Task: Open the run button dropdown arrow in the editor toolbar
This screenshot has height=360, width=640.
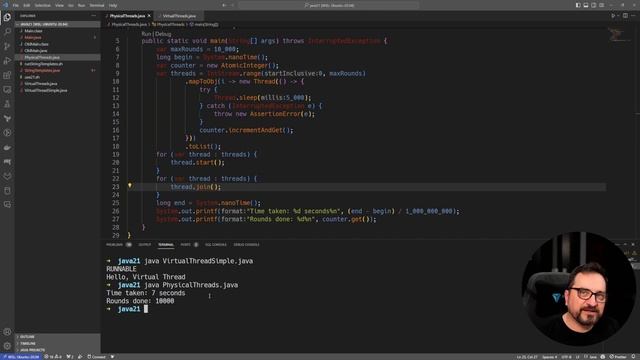Action: (x=618, y=16)
